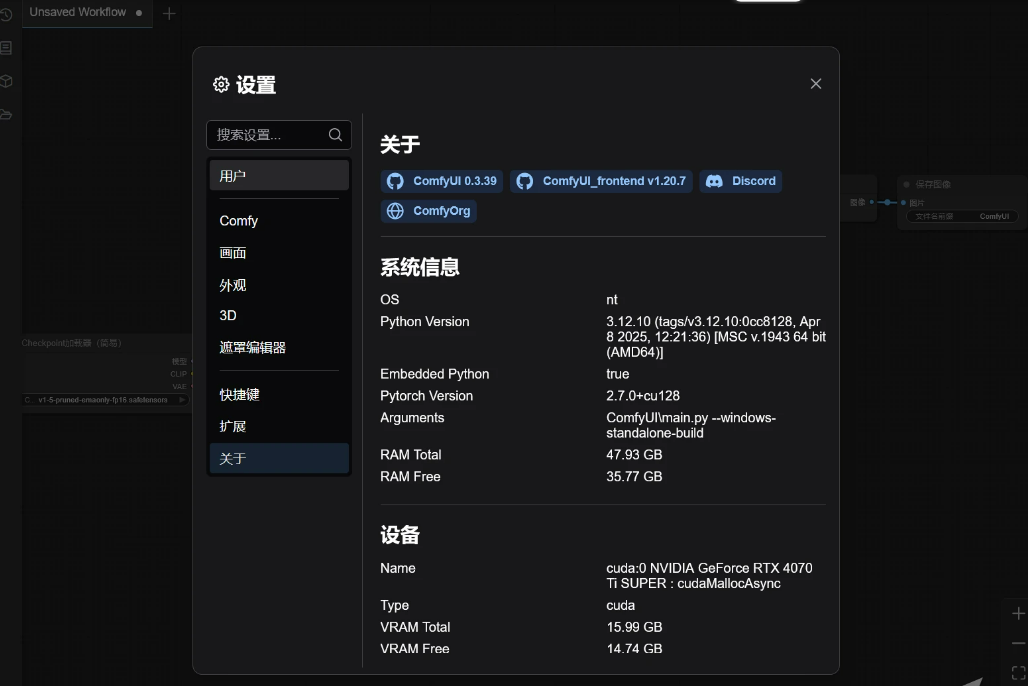The image size is (1028, 686).
Task: Open the queue history sidebar icon
Action: 6,14
